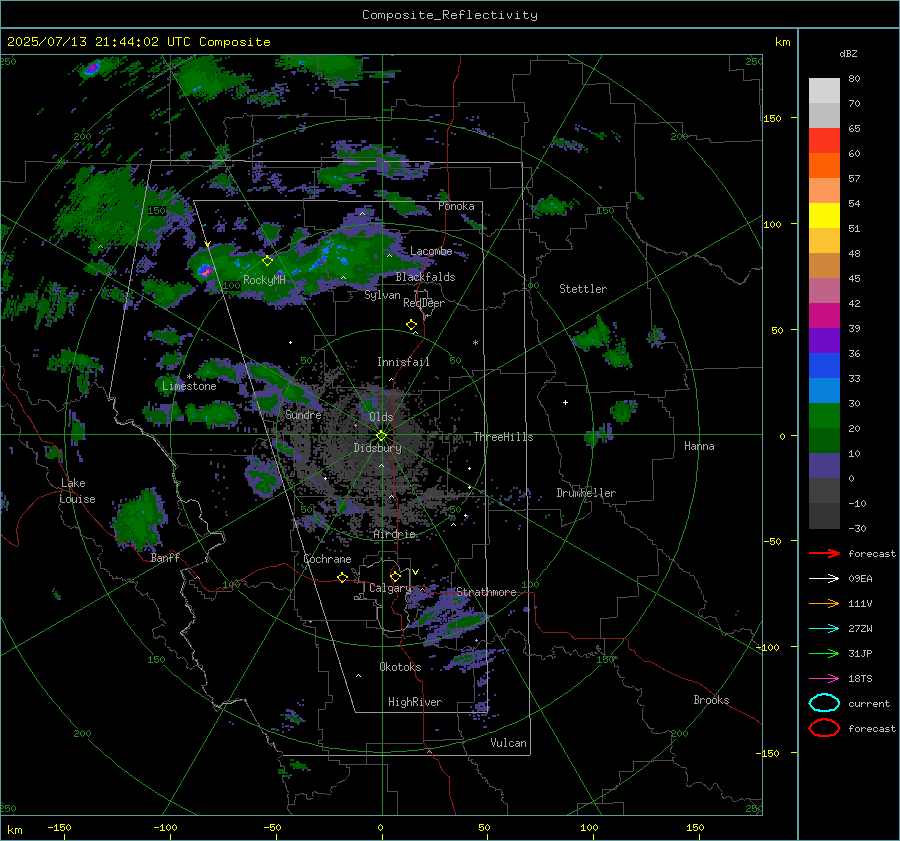
Task: Click the yellow diamond radar center at Didsbury
Action: point(382,436)
